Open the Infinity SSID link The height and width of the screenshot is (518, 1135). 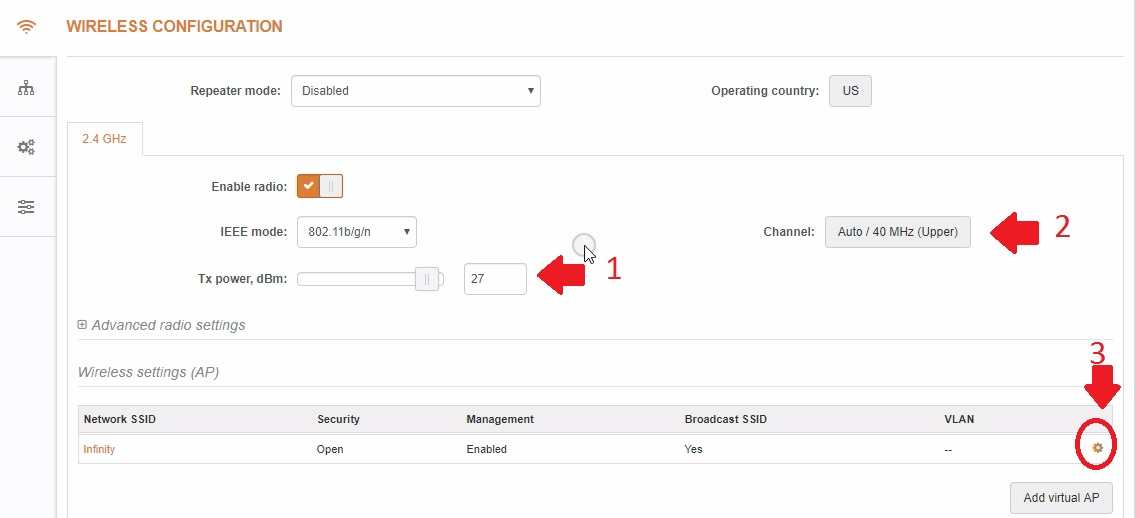(99, 449)
